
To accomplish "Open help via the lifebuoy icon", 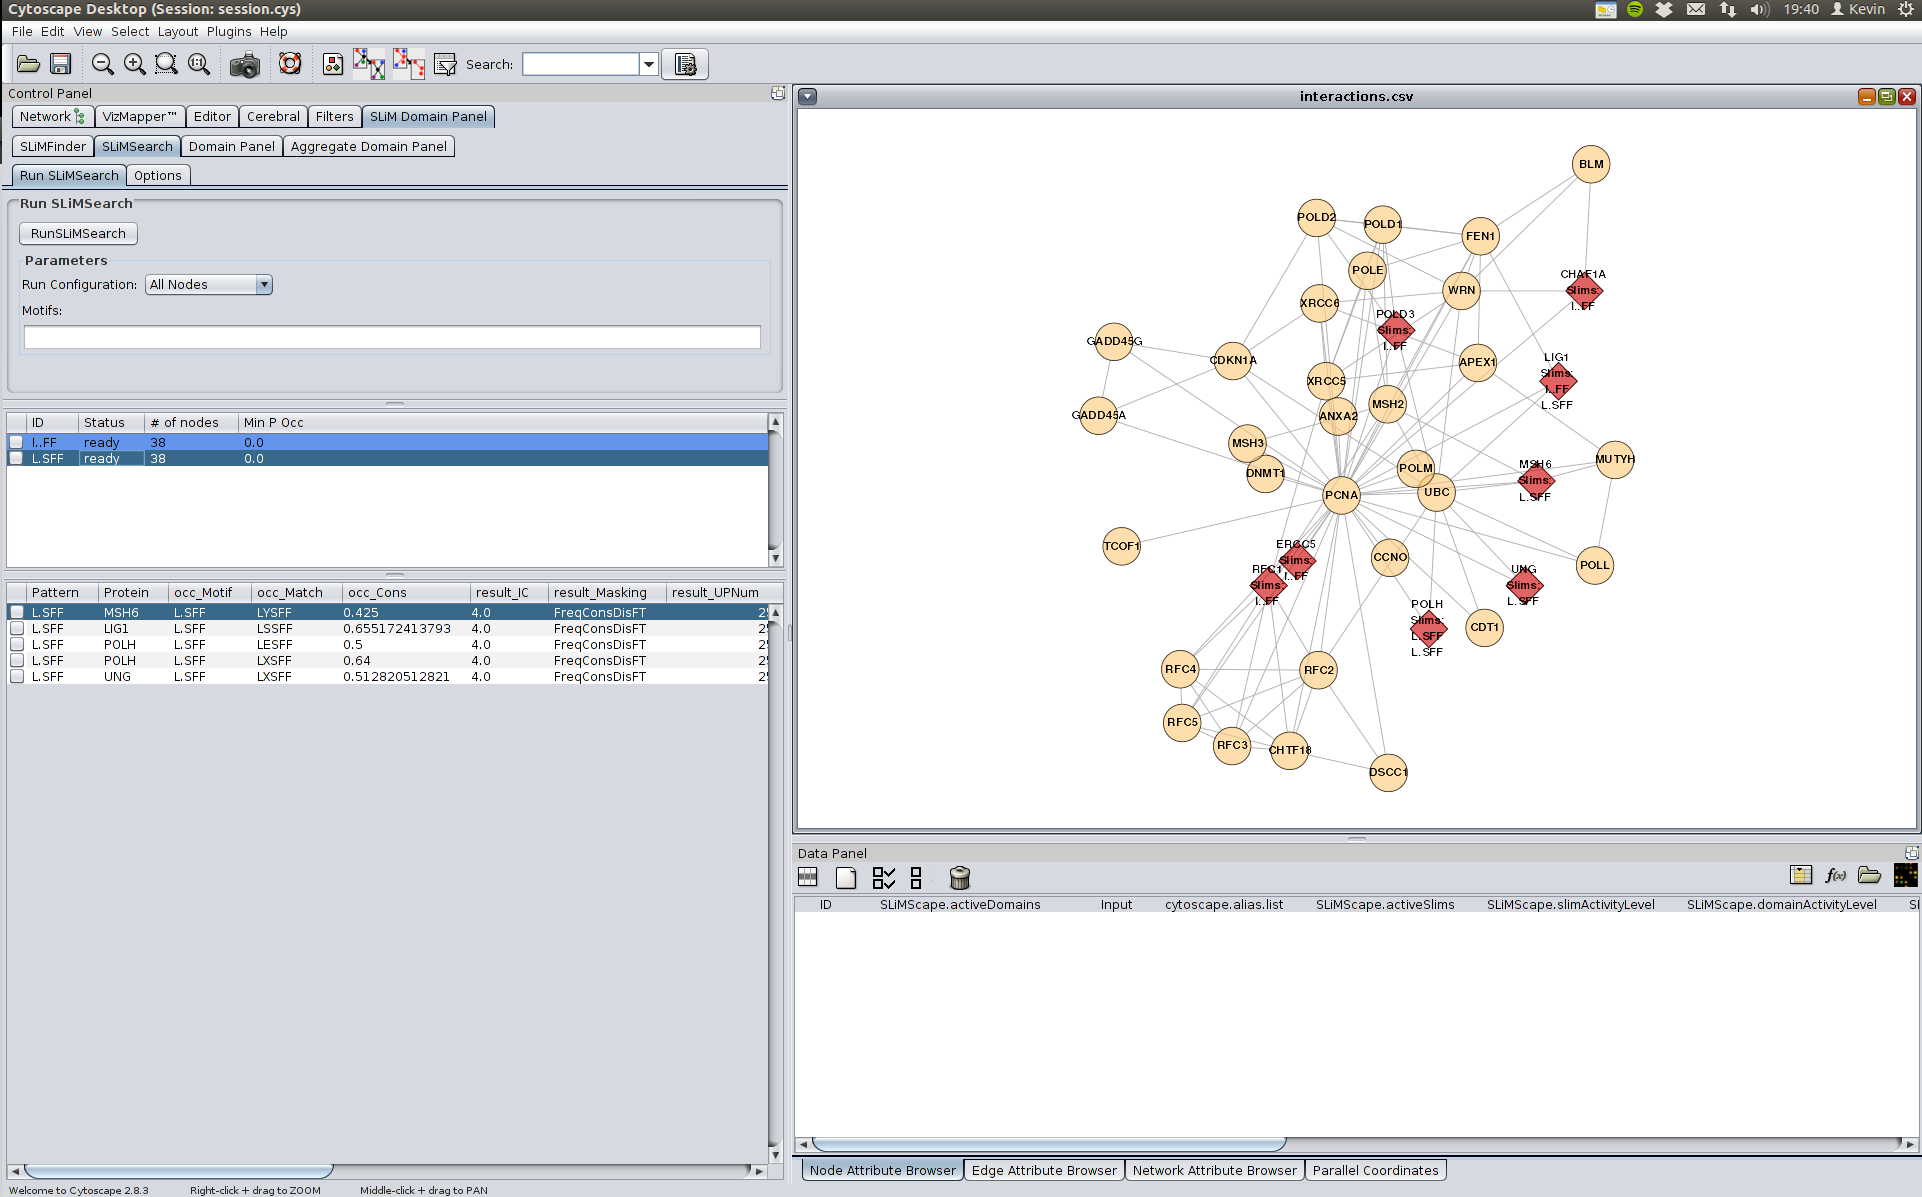I will point(290,65).
